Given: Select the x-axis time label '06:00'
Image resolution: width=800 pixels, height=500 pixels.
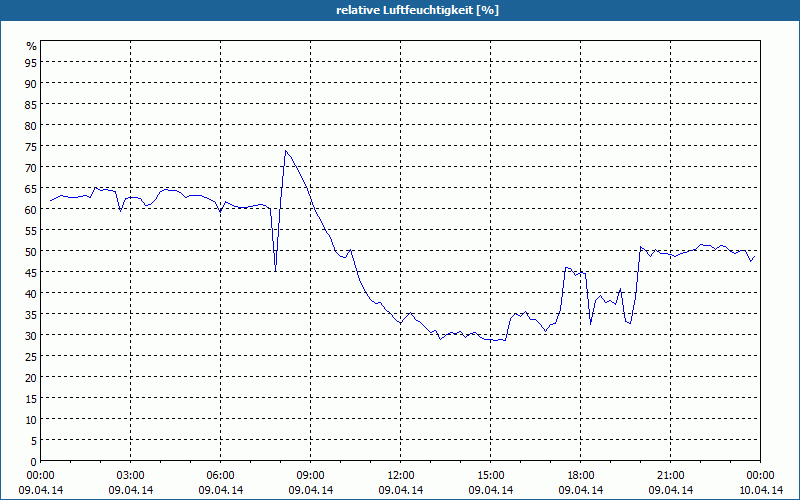Looking at the screenshot, I should click(x=220, y=476).
